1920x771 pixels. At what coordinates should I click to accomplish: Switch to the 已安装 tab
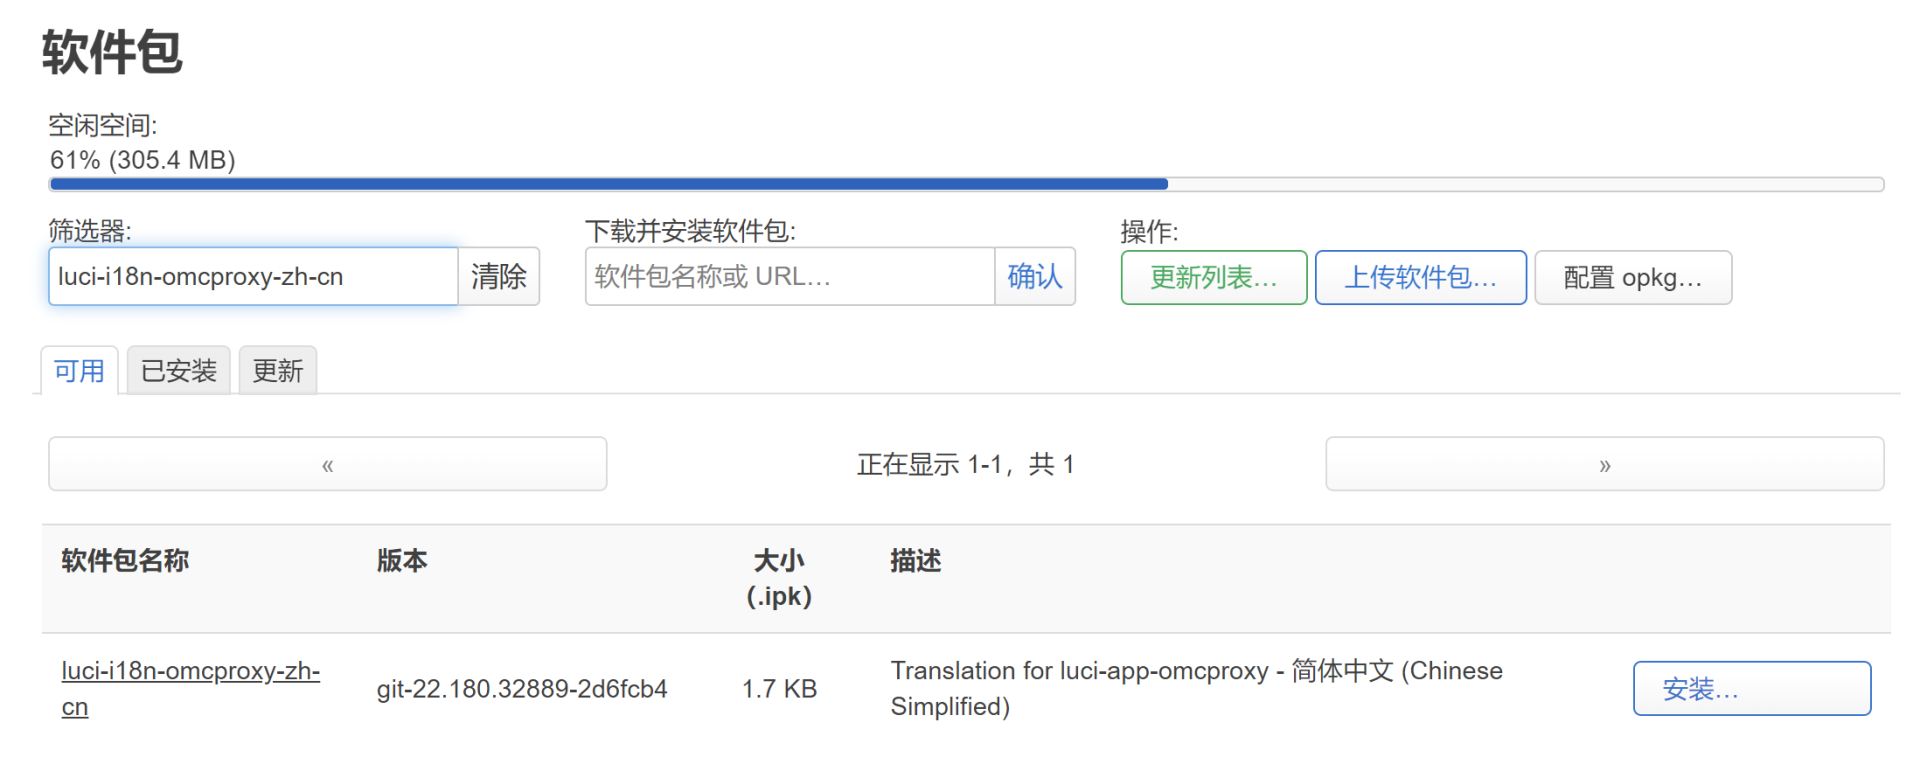tap(179, 371)
